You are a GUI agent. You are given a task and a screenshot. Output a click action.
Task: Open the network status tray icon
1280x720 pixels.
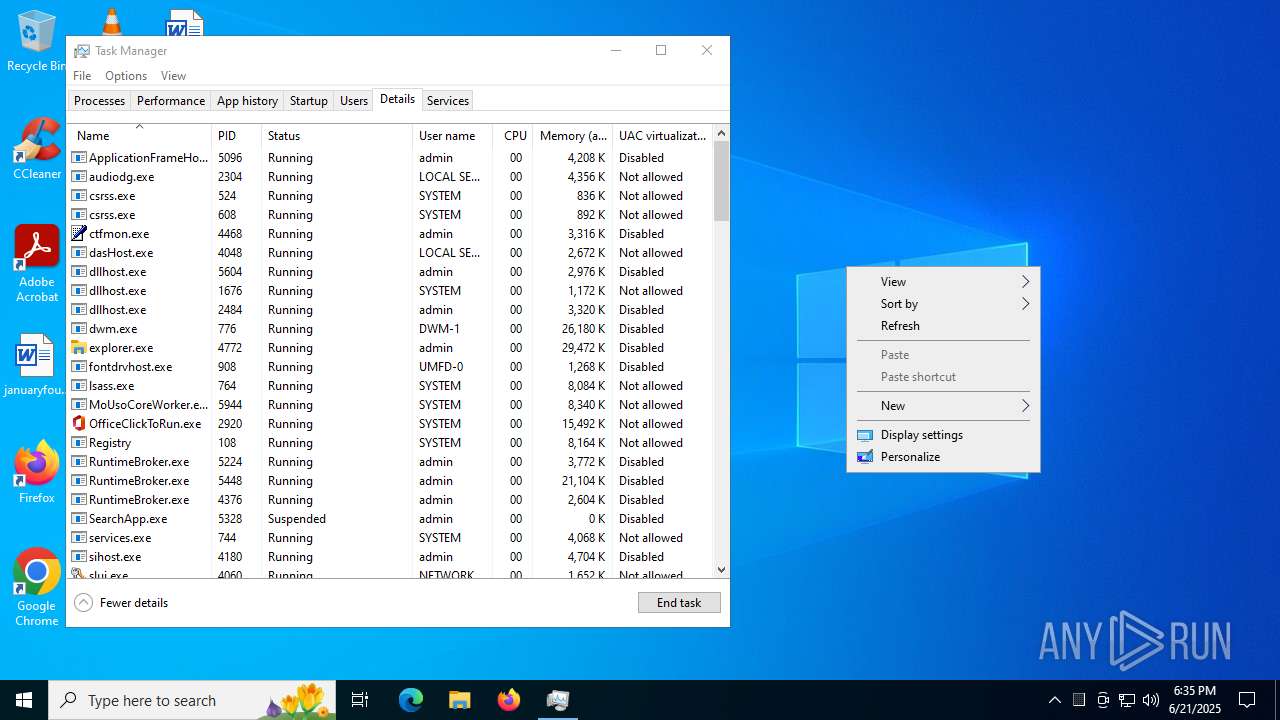pos(1127,700)
